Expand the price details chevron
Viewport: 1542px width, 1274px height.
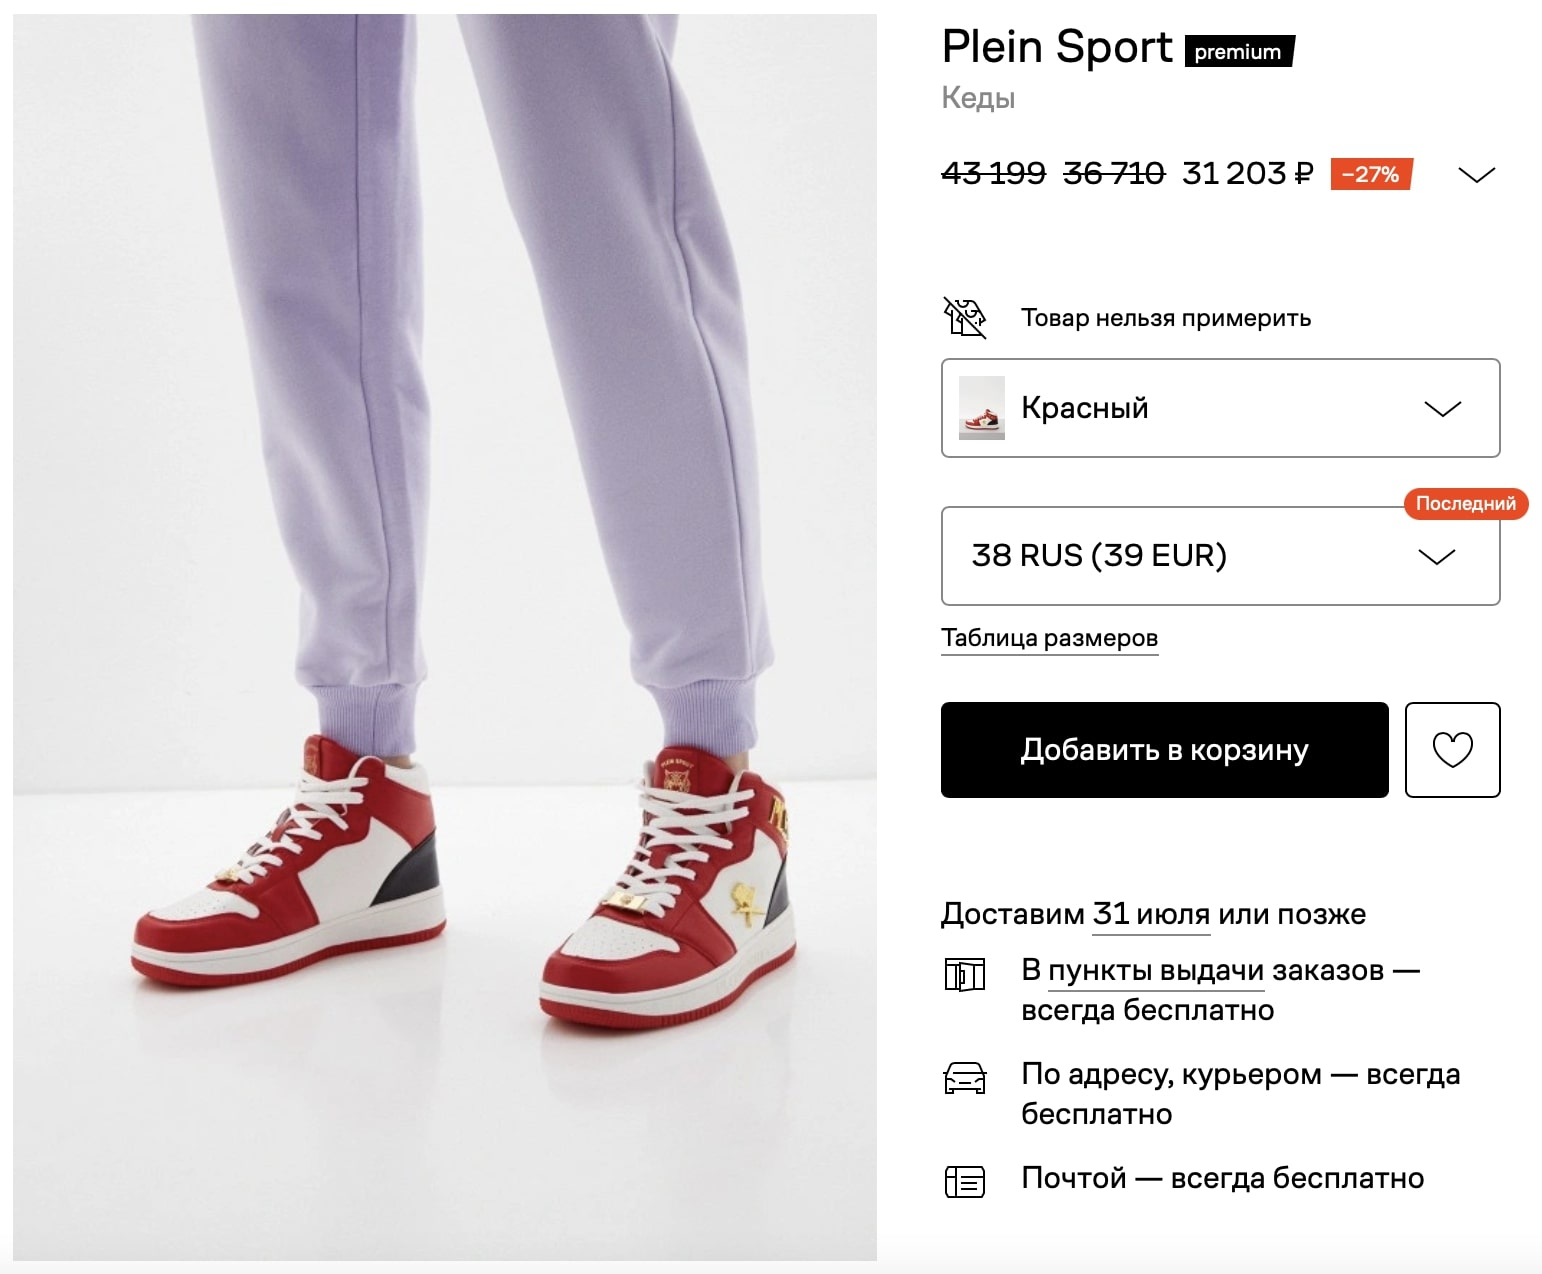(1476, 175)
